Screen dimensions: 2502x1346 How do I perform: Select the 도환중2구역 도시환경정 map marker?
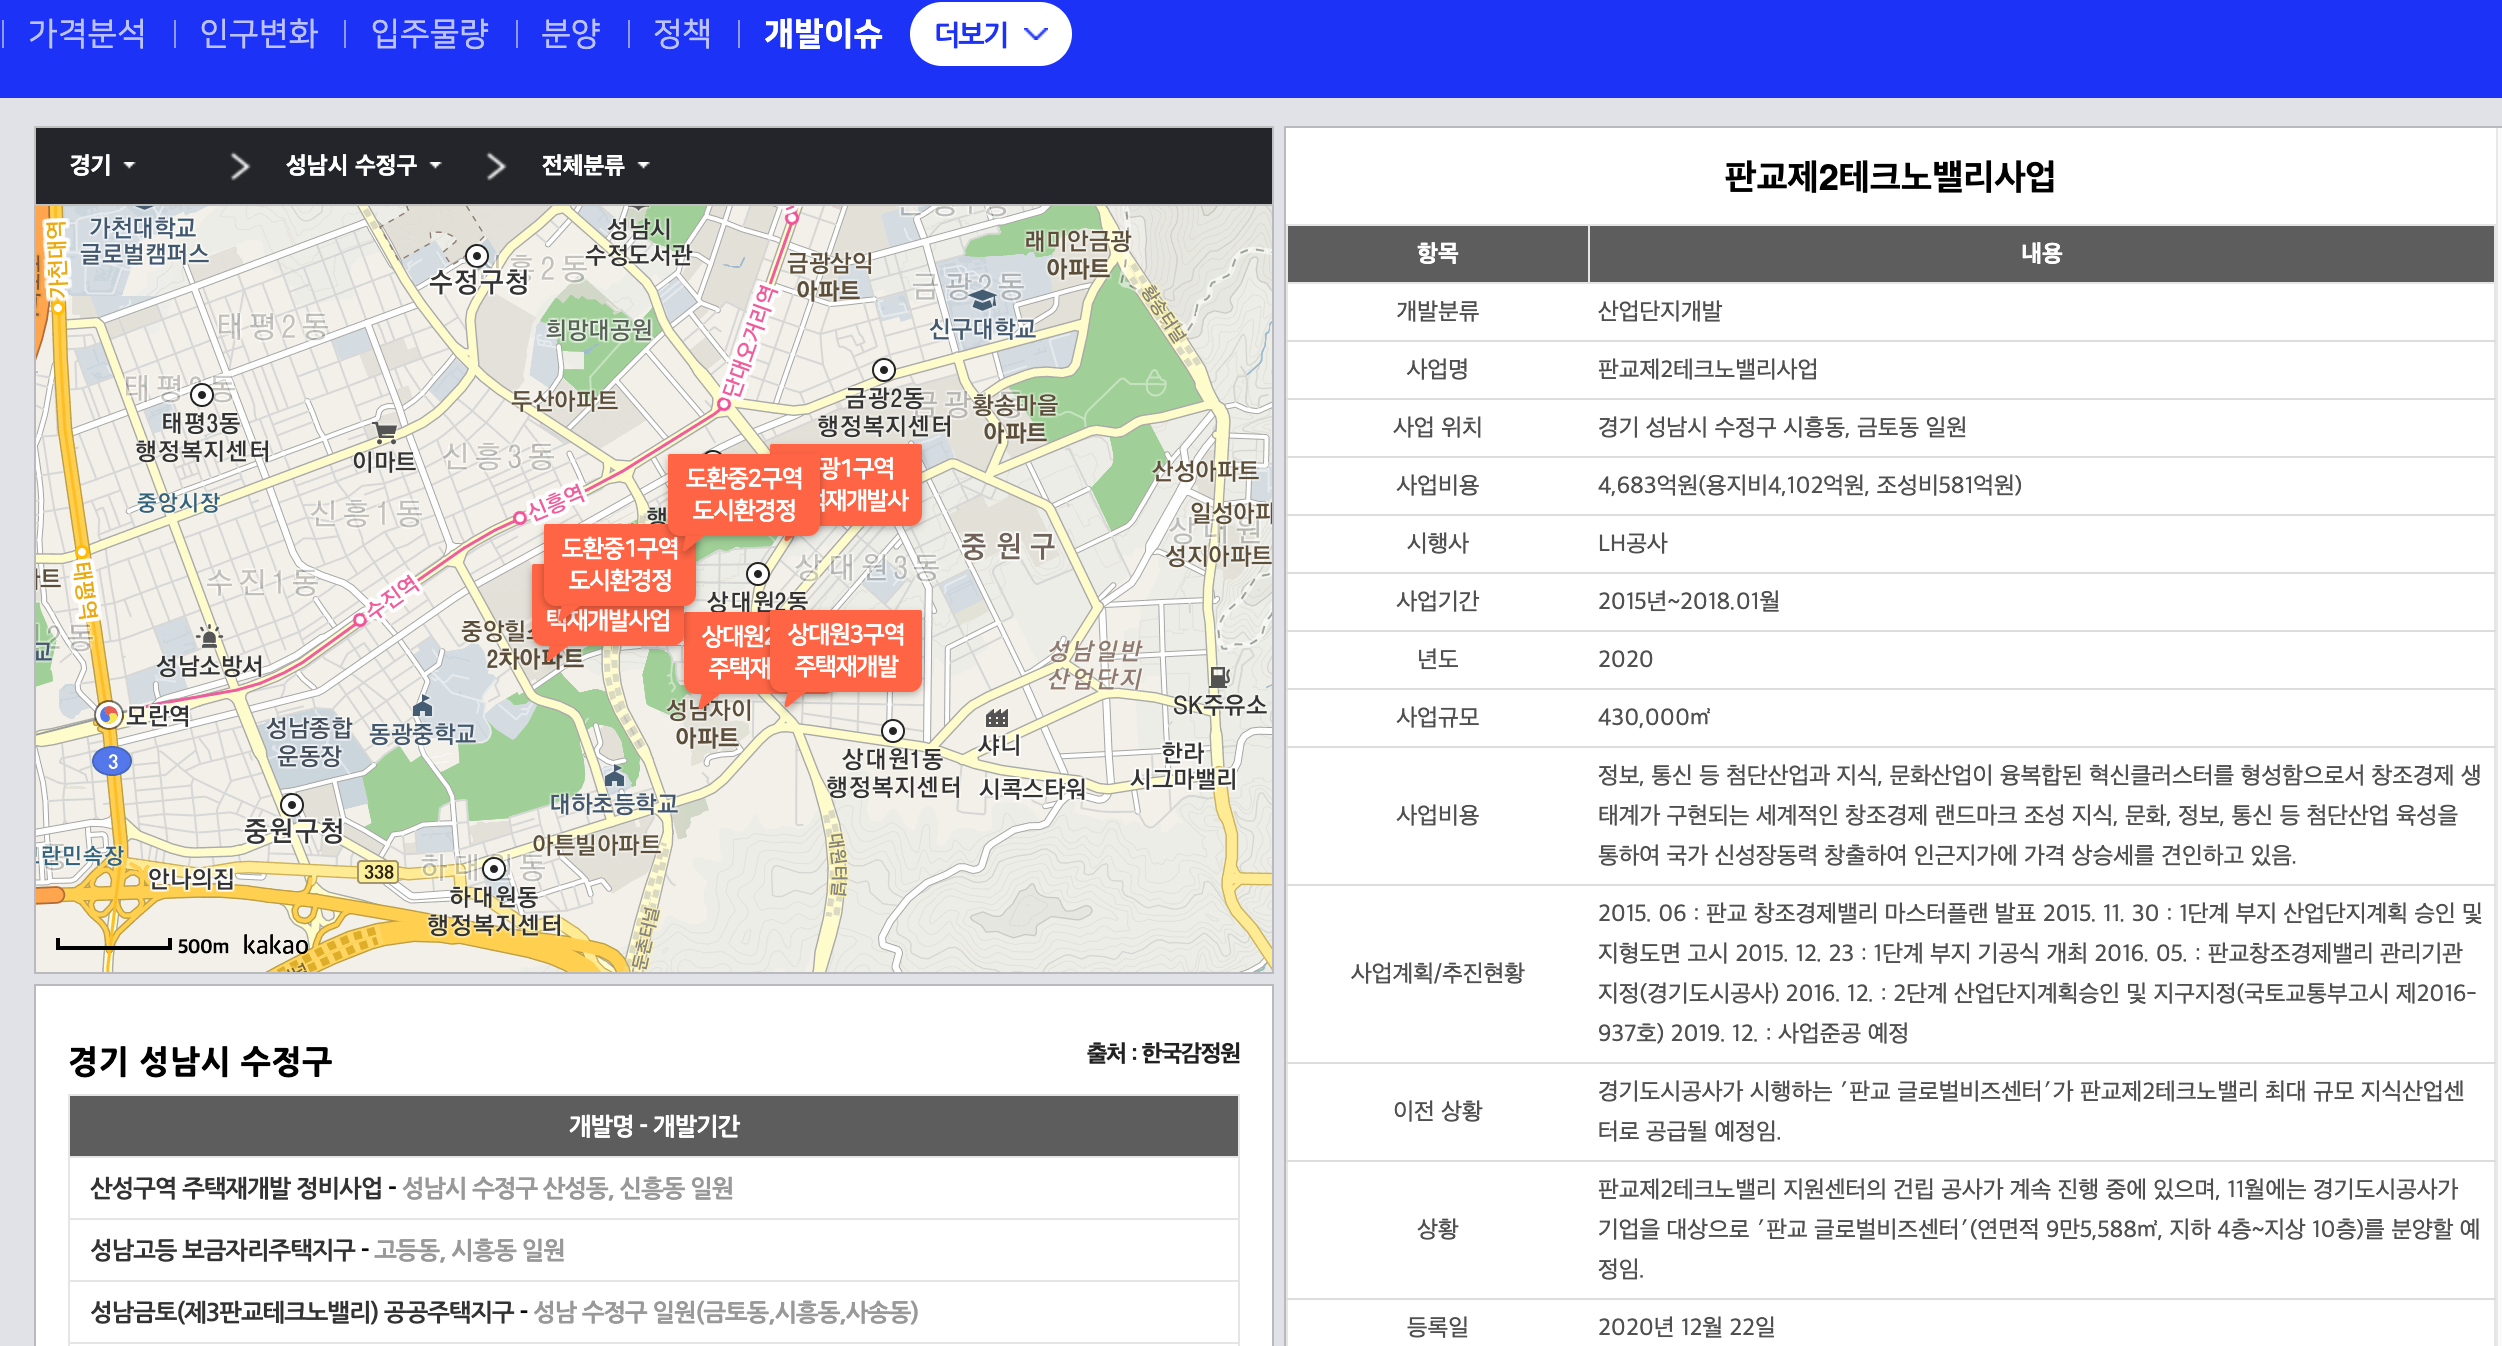pyautogui.click(x=744, y=494)
